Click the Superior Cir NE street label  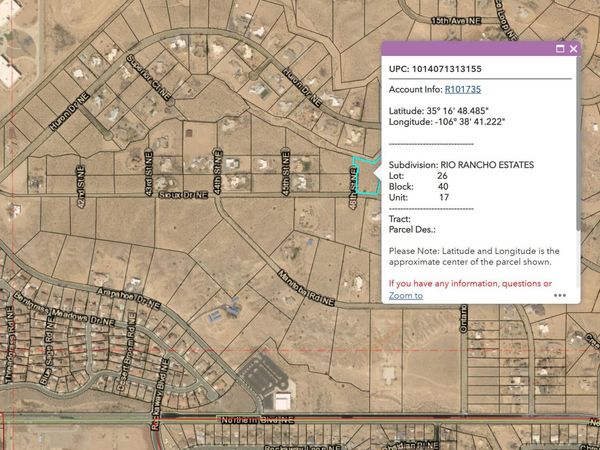point(148,78)
